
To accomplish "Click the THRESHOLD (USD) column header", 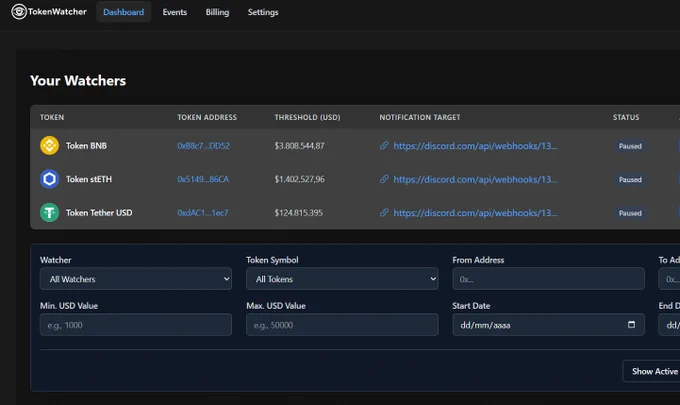I will (x=307, y=117).
